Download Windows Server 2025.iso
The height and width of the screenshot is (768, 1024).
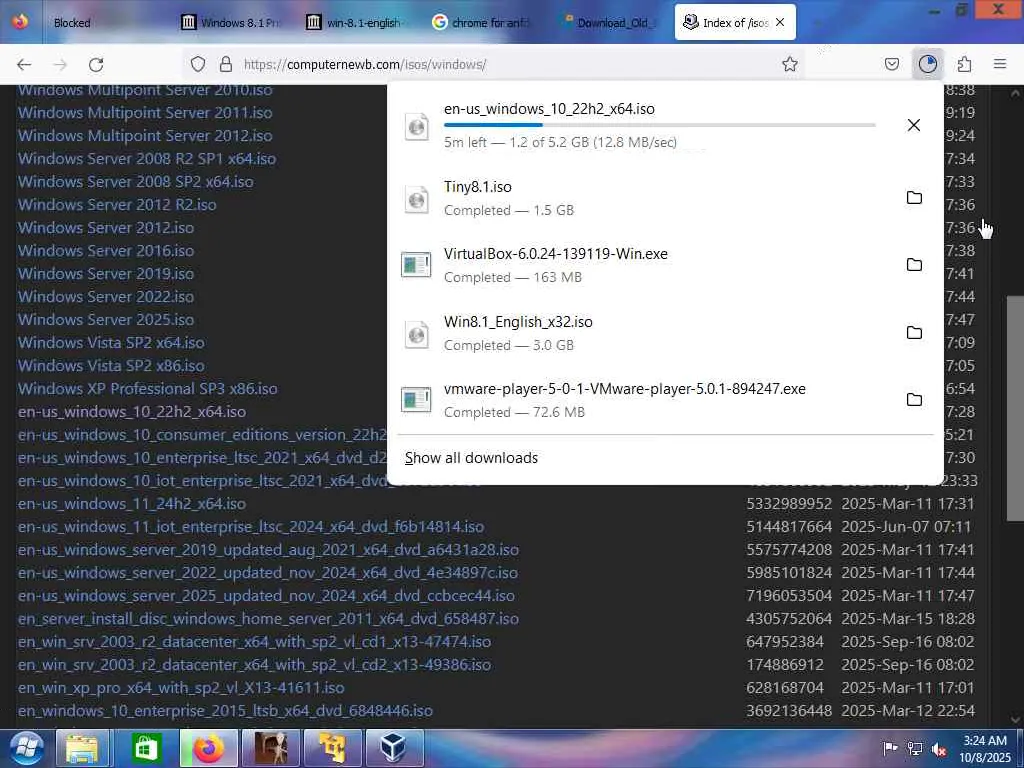[106, 319]
